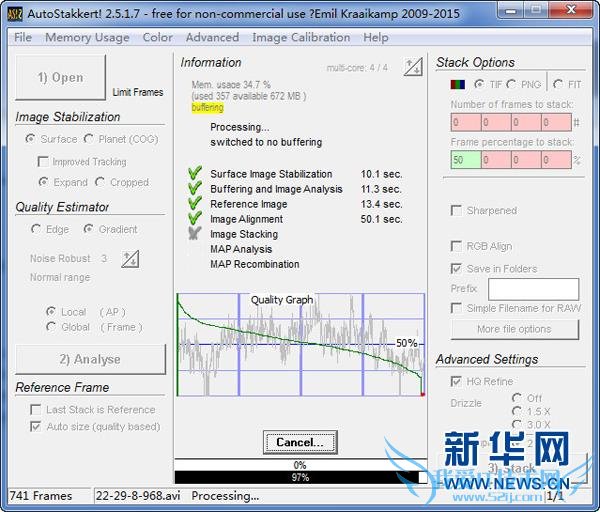This screenshot has width=600, height=512.
Task: Open the File menu
Action: tap(23, 38)
